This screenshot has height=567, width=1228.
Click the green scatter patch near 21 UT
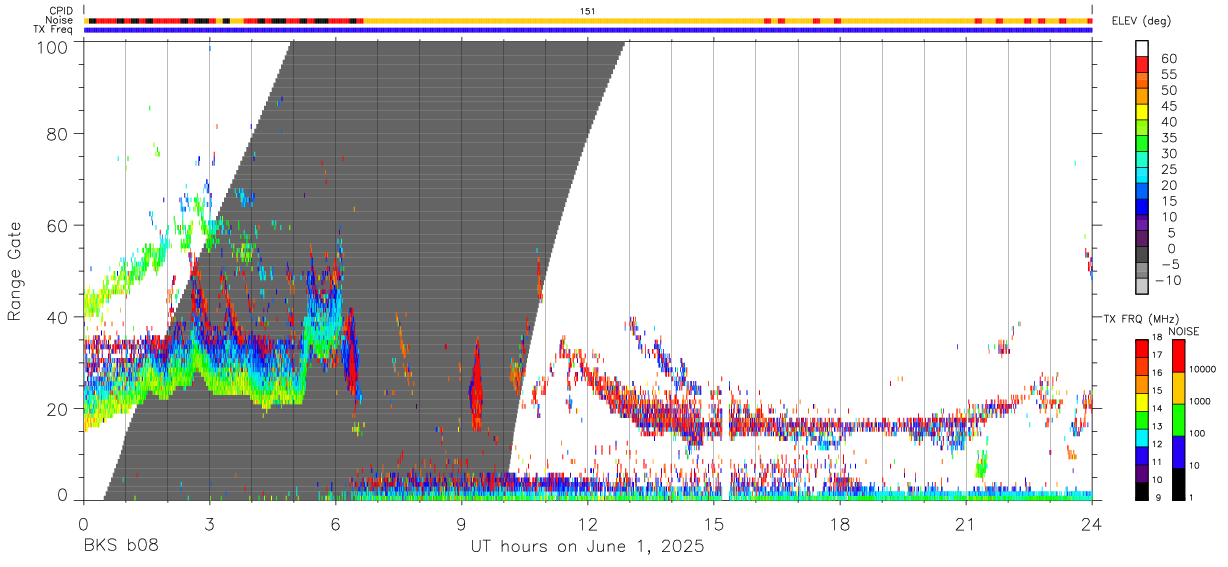[981, 465]
